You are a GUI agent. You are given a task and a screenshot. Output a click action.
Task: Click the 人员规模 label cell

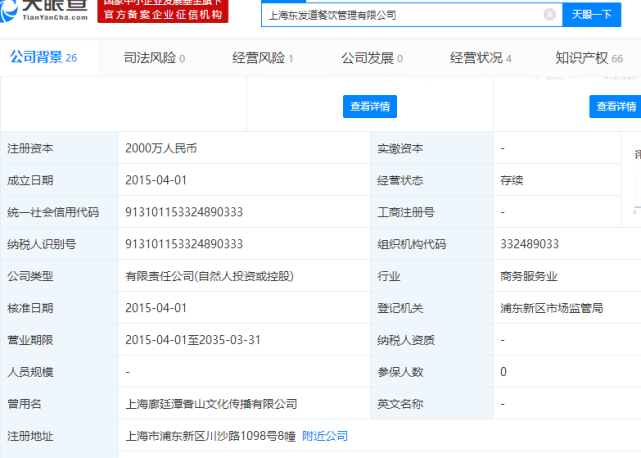[60, 372]
